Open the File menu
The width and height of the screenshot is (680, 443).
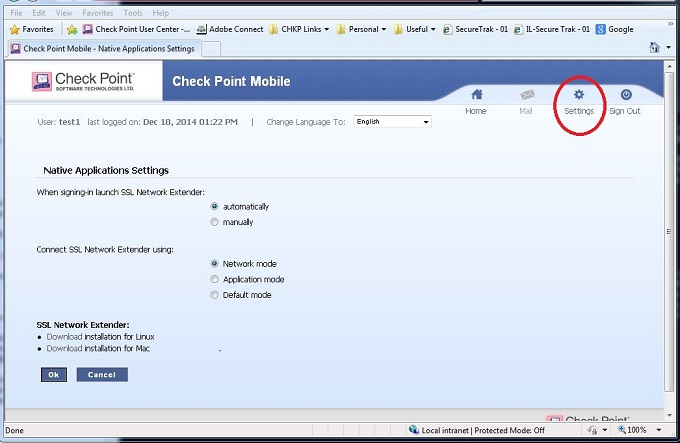point(16,13)
